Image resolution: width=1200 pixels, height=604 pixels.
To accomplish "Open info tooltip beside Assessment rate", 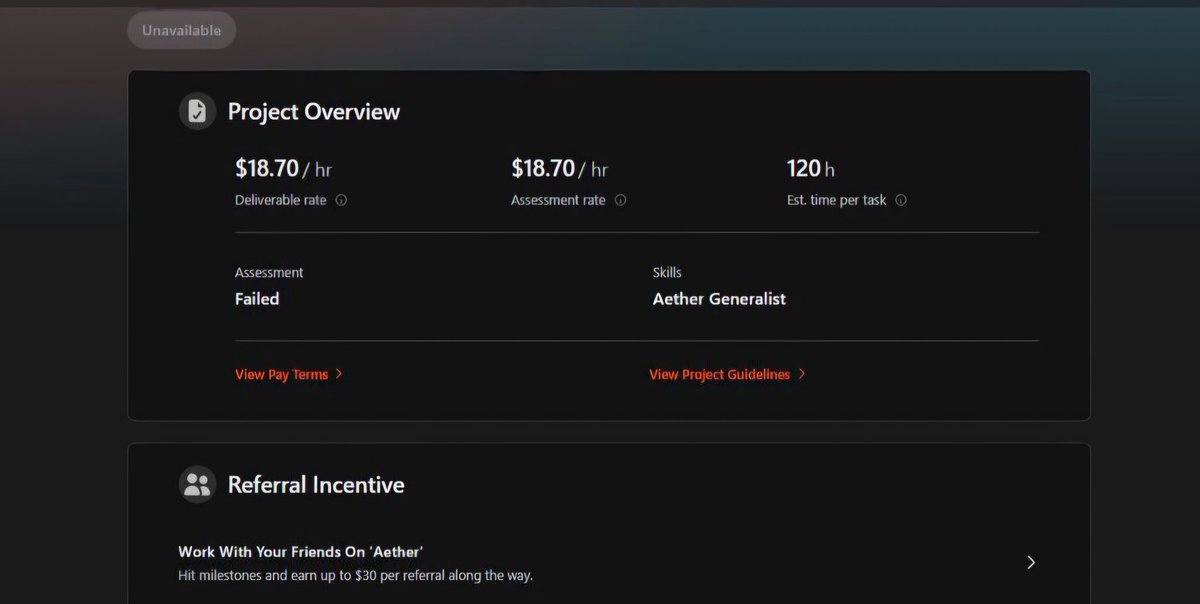I will (620, 200).
